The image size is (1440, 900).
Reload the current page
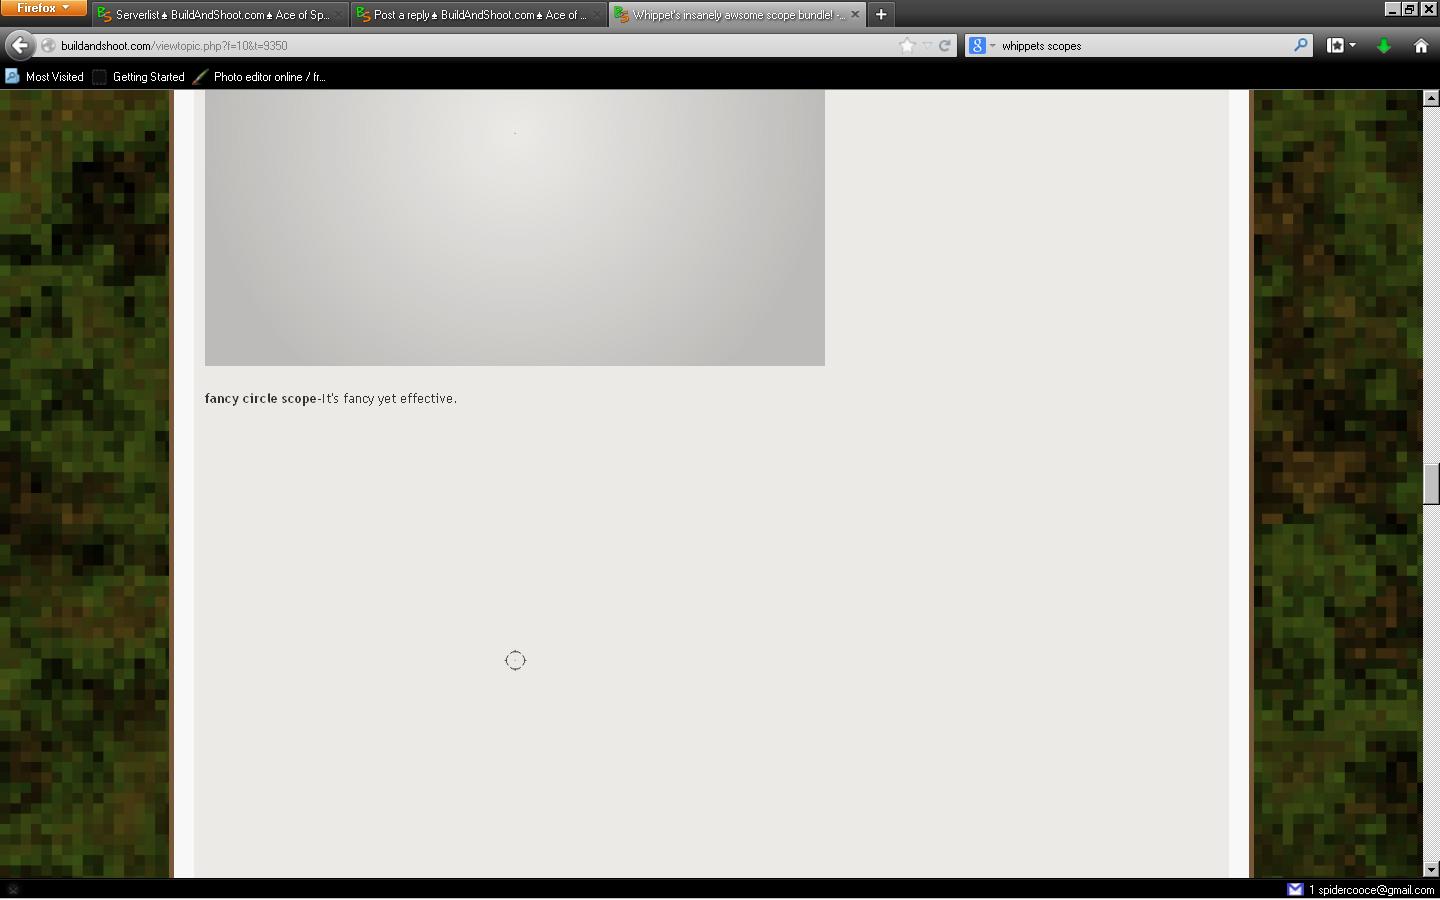coord(944,45)
